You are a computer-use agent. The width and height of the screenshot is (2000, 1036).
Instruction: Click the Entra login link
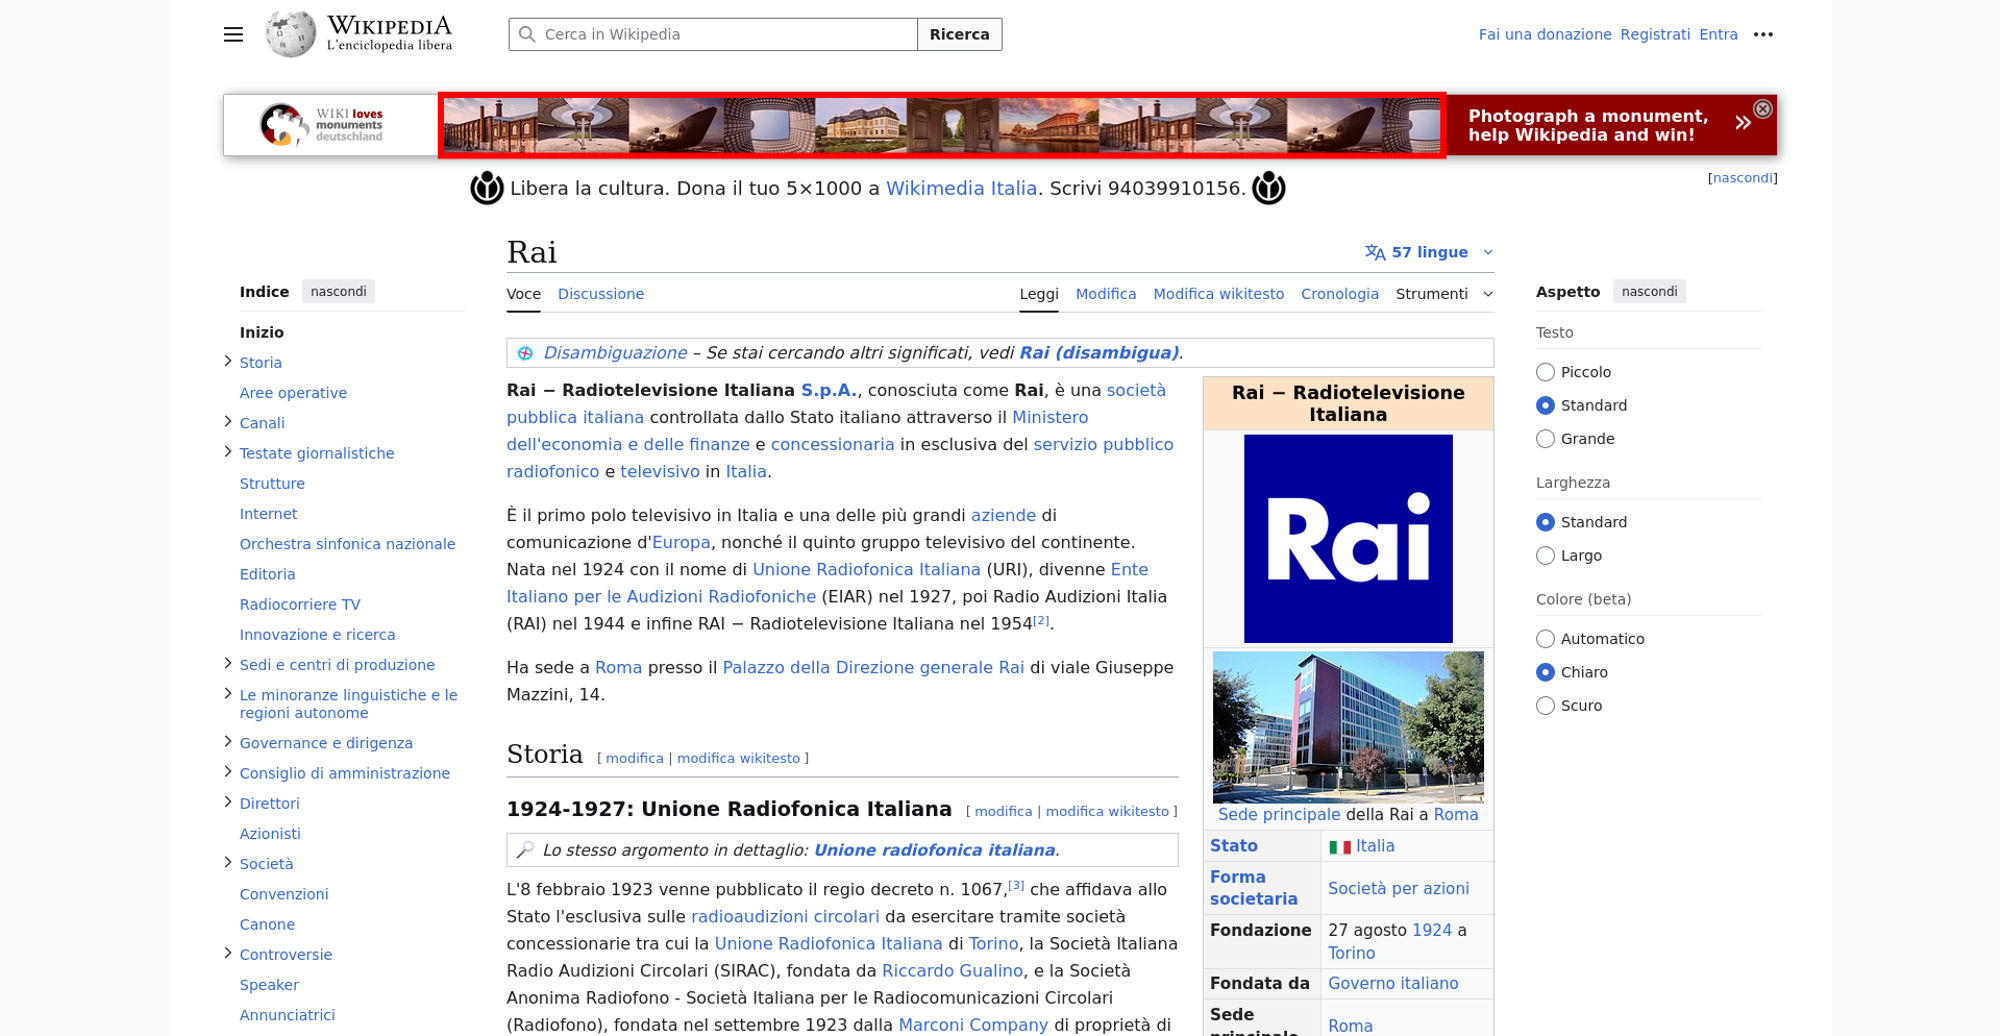tap(1718, 34)
